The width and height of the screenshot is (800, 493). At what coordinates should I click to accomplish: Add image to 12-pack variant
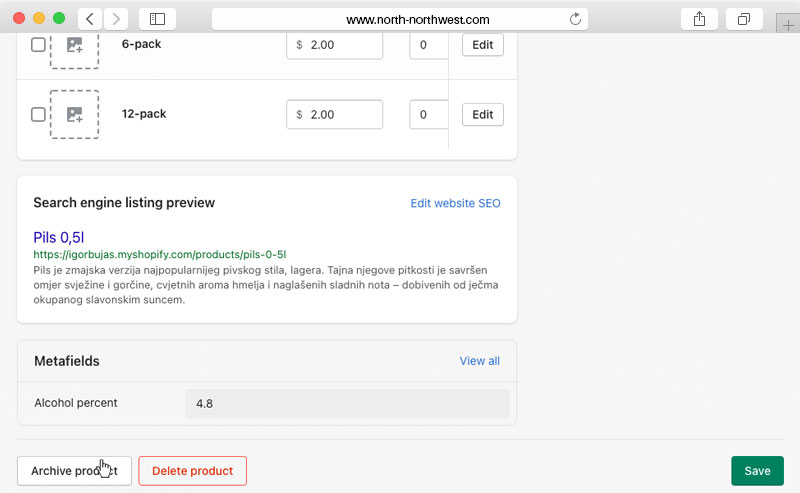[x=74, y=114]
